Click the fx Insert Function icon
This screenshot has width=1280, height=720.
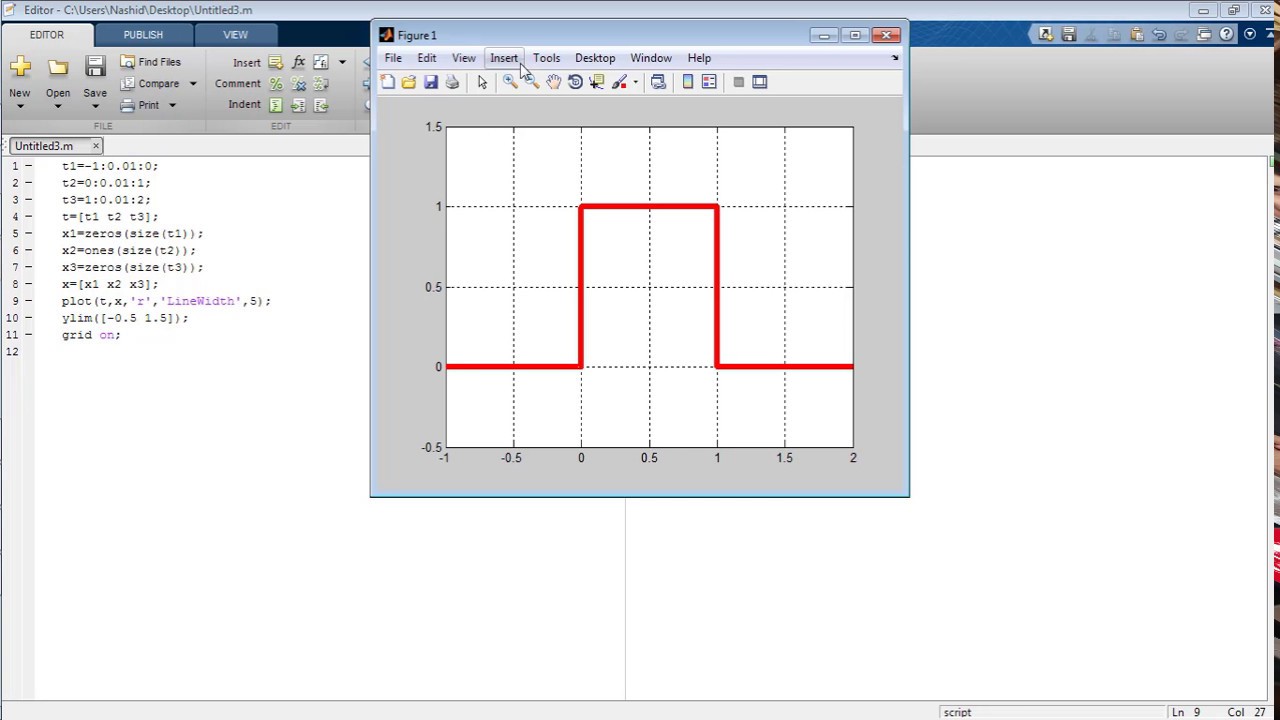[x=298, y=62]
